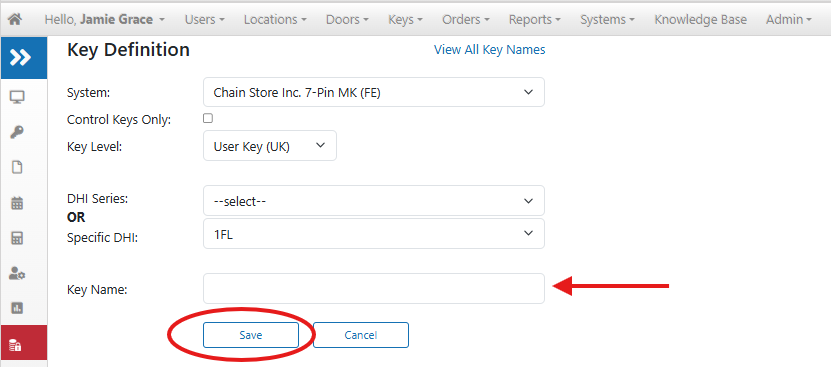This screenshot has height=367, width=831.
Task: Open the Keys menu
Action: coord(405,20)
